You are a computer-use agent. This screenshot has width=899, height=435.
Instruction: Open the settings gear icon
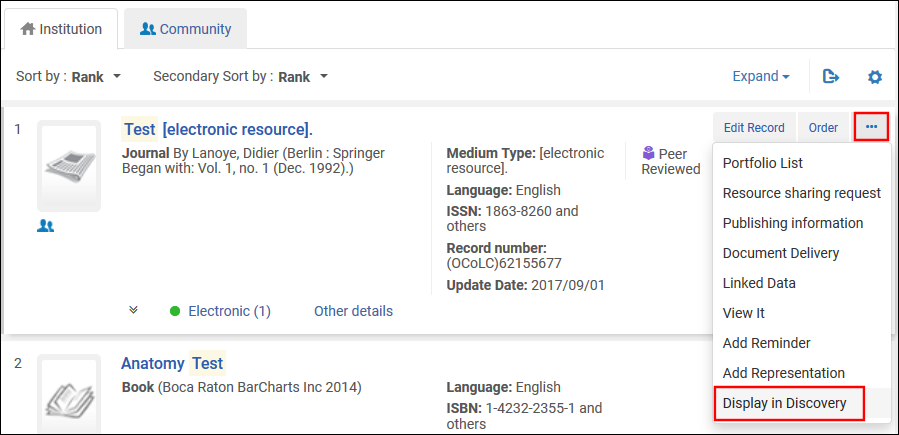click(875, 77)
